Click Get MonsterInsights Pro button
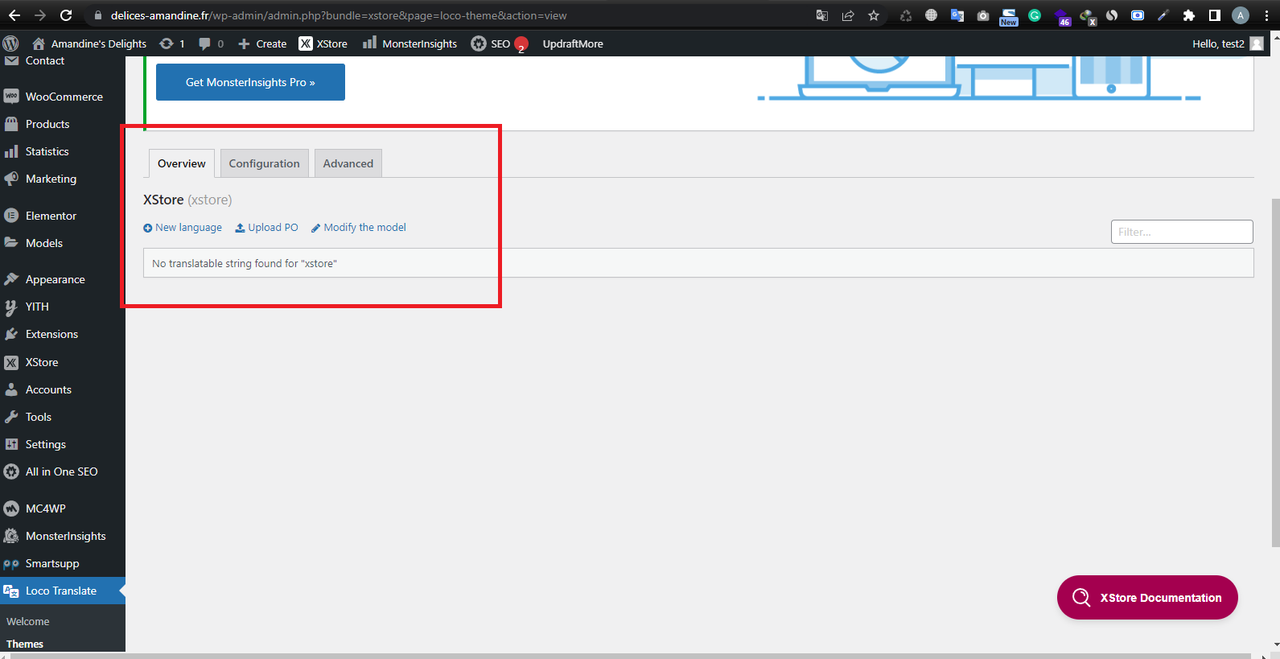This screenshot has width=1280, height=659. coord(250,82)
